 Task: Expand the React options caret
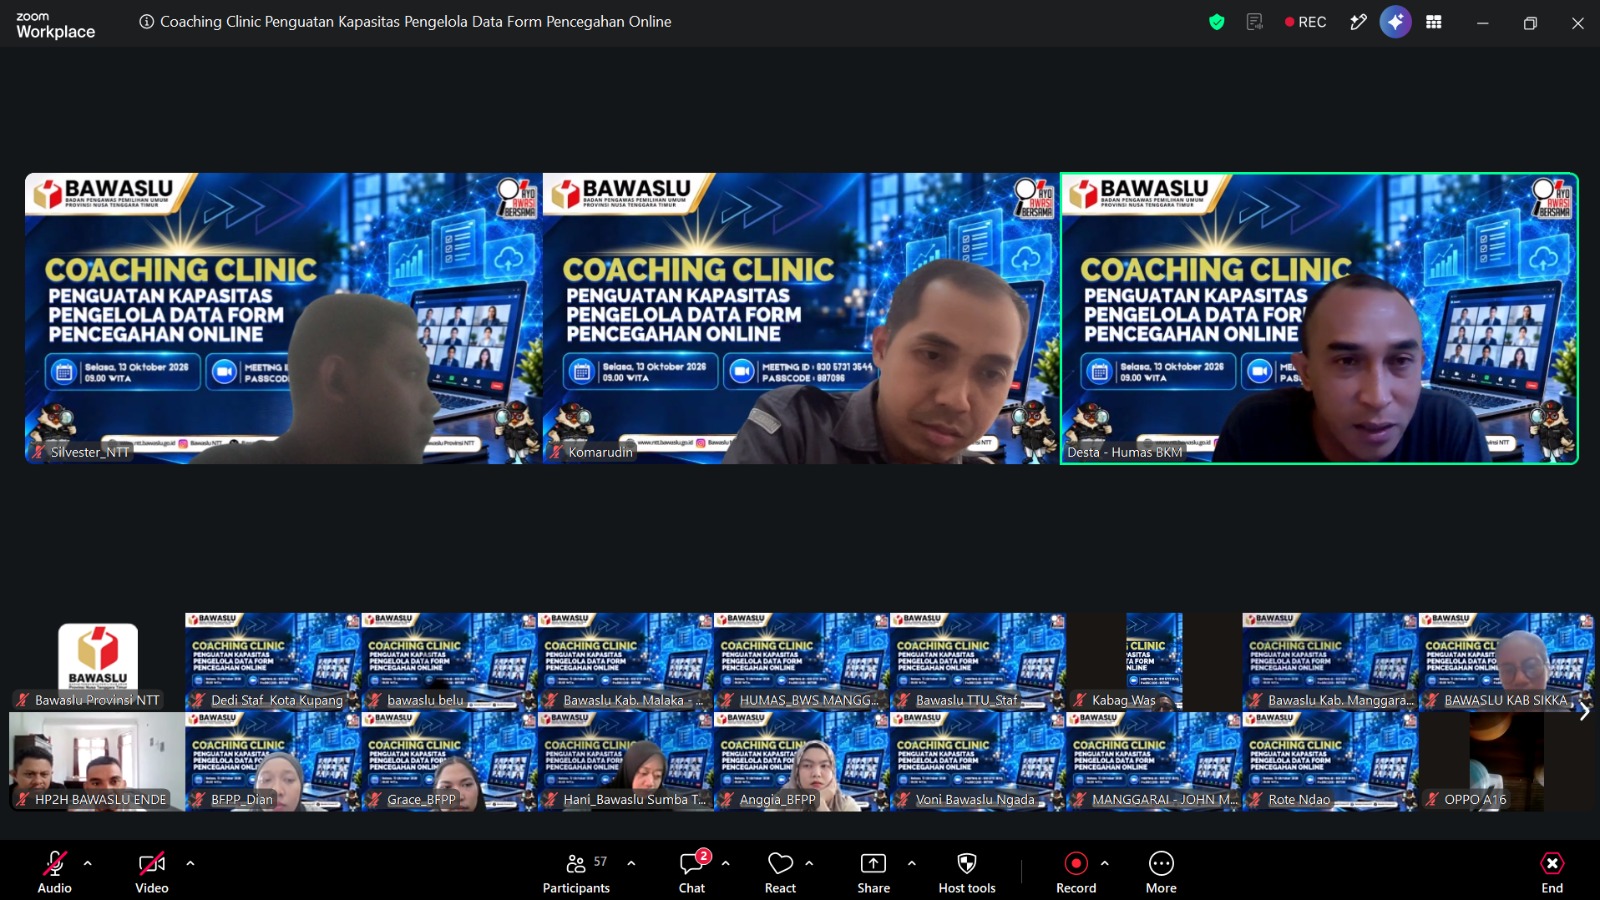pos(809,863)
